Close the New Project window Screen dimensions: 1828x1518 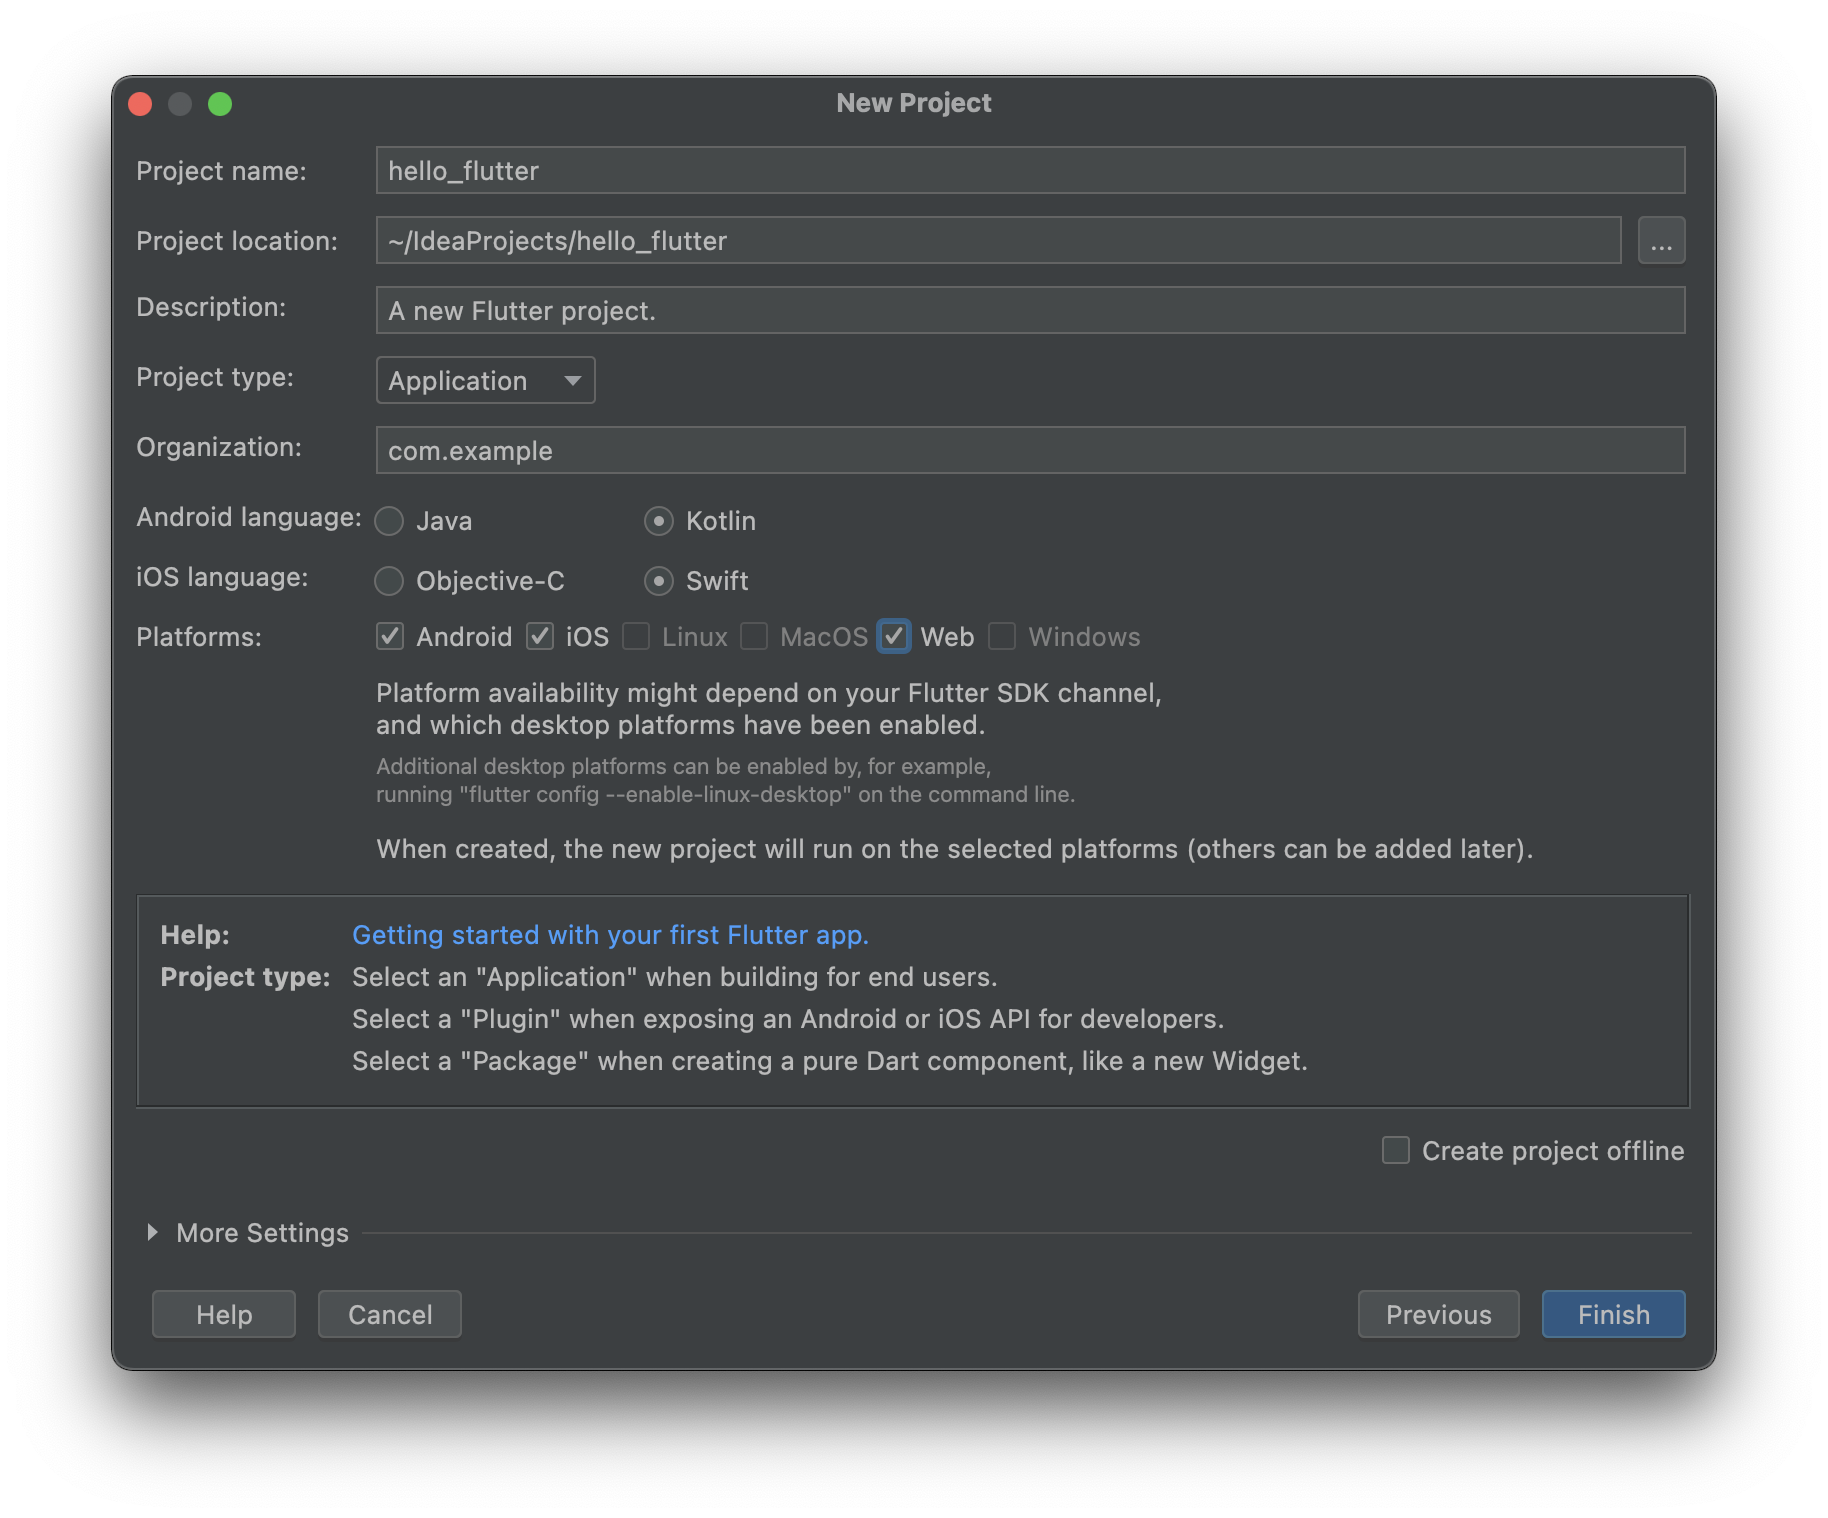(140, 104)
